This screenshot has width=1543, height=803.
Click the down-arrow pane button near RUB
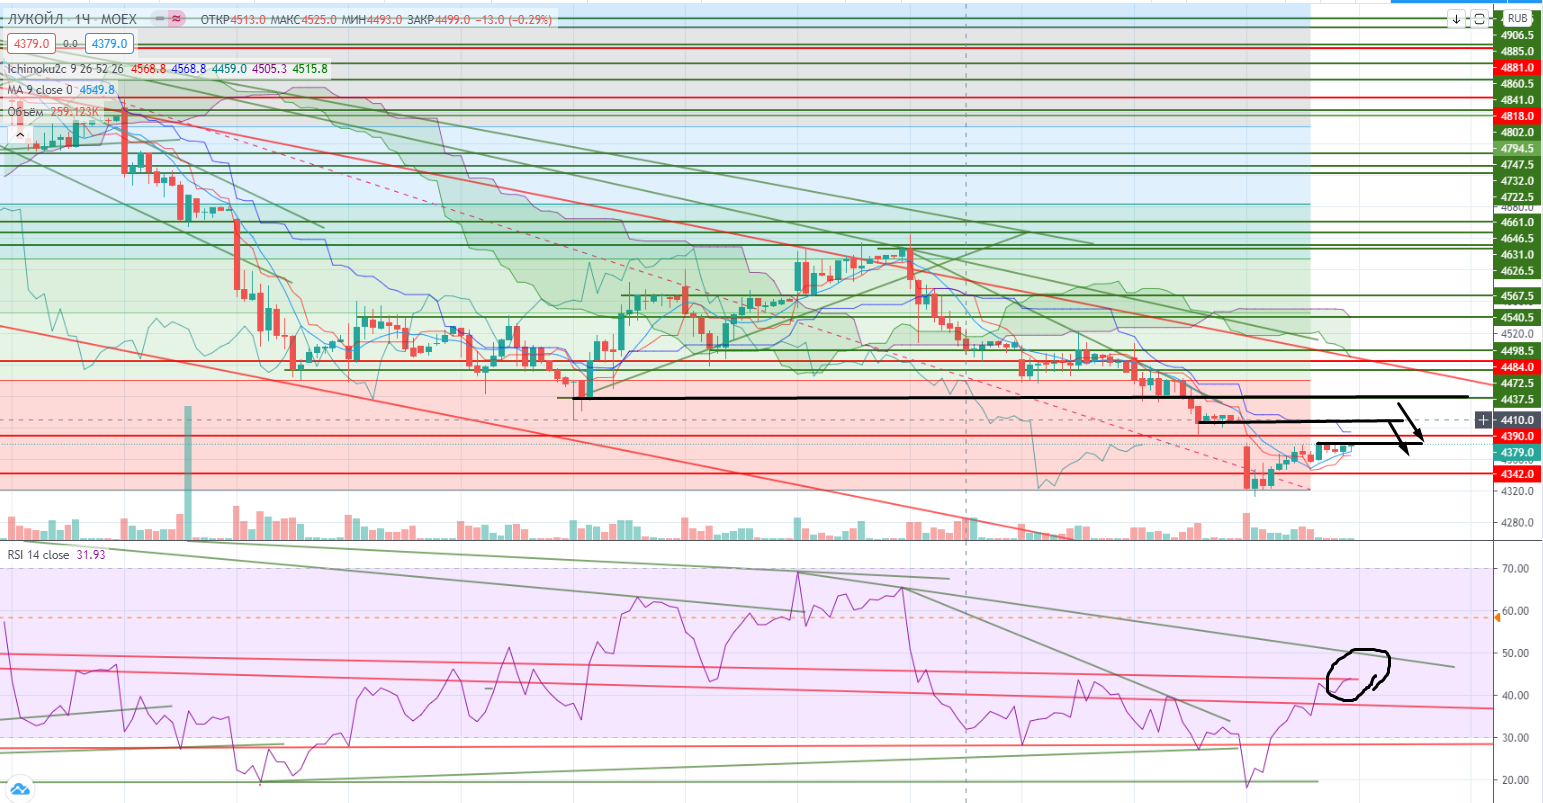[x=1457, y=19]
